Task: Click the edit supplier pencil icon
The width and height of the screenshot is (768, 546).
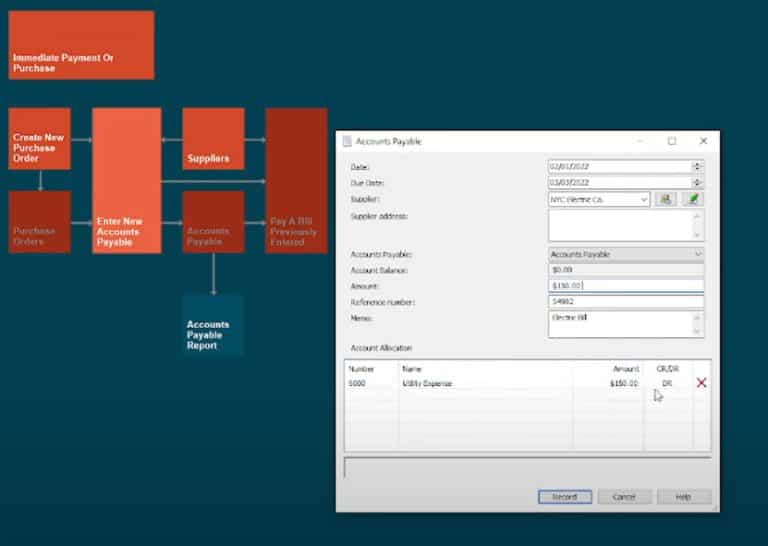Action: (x=692, y=199)
